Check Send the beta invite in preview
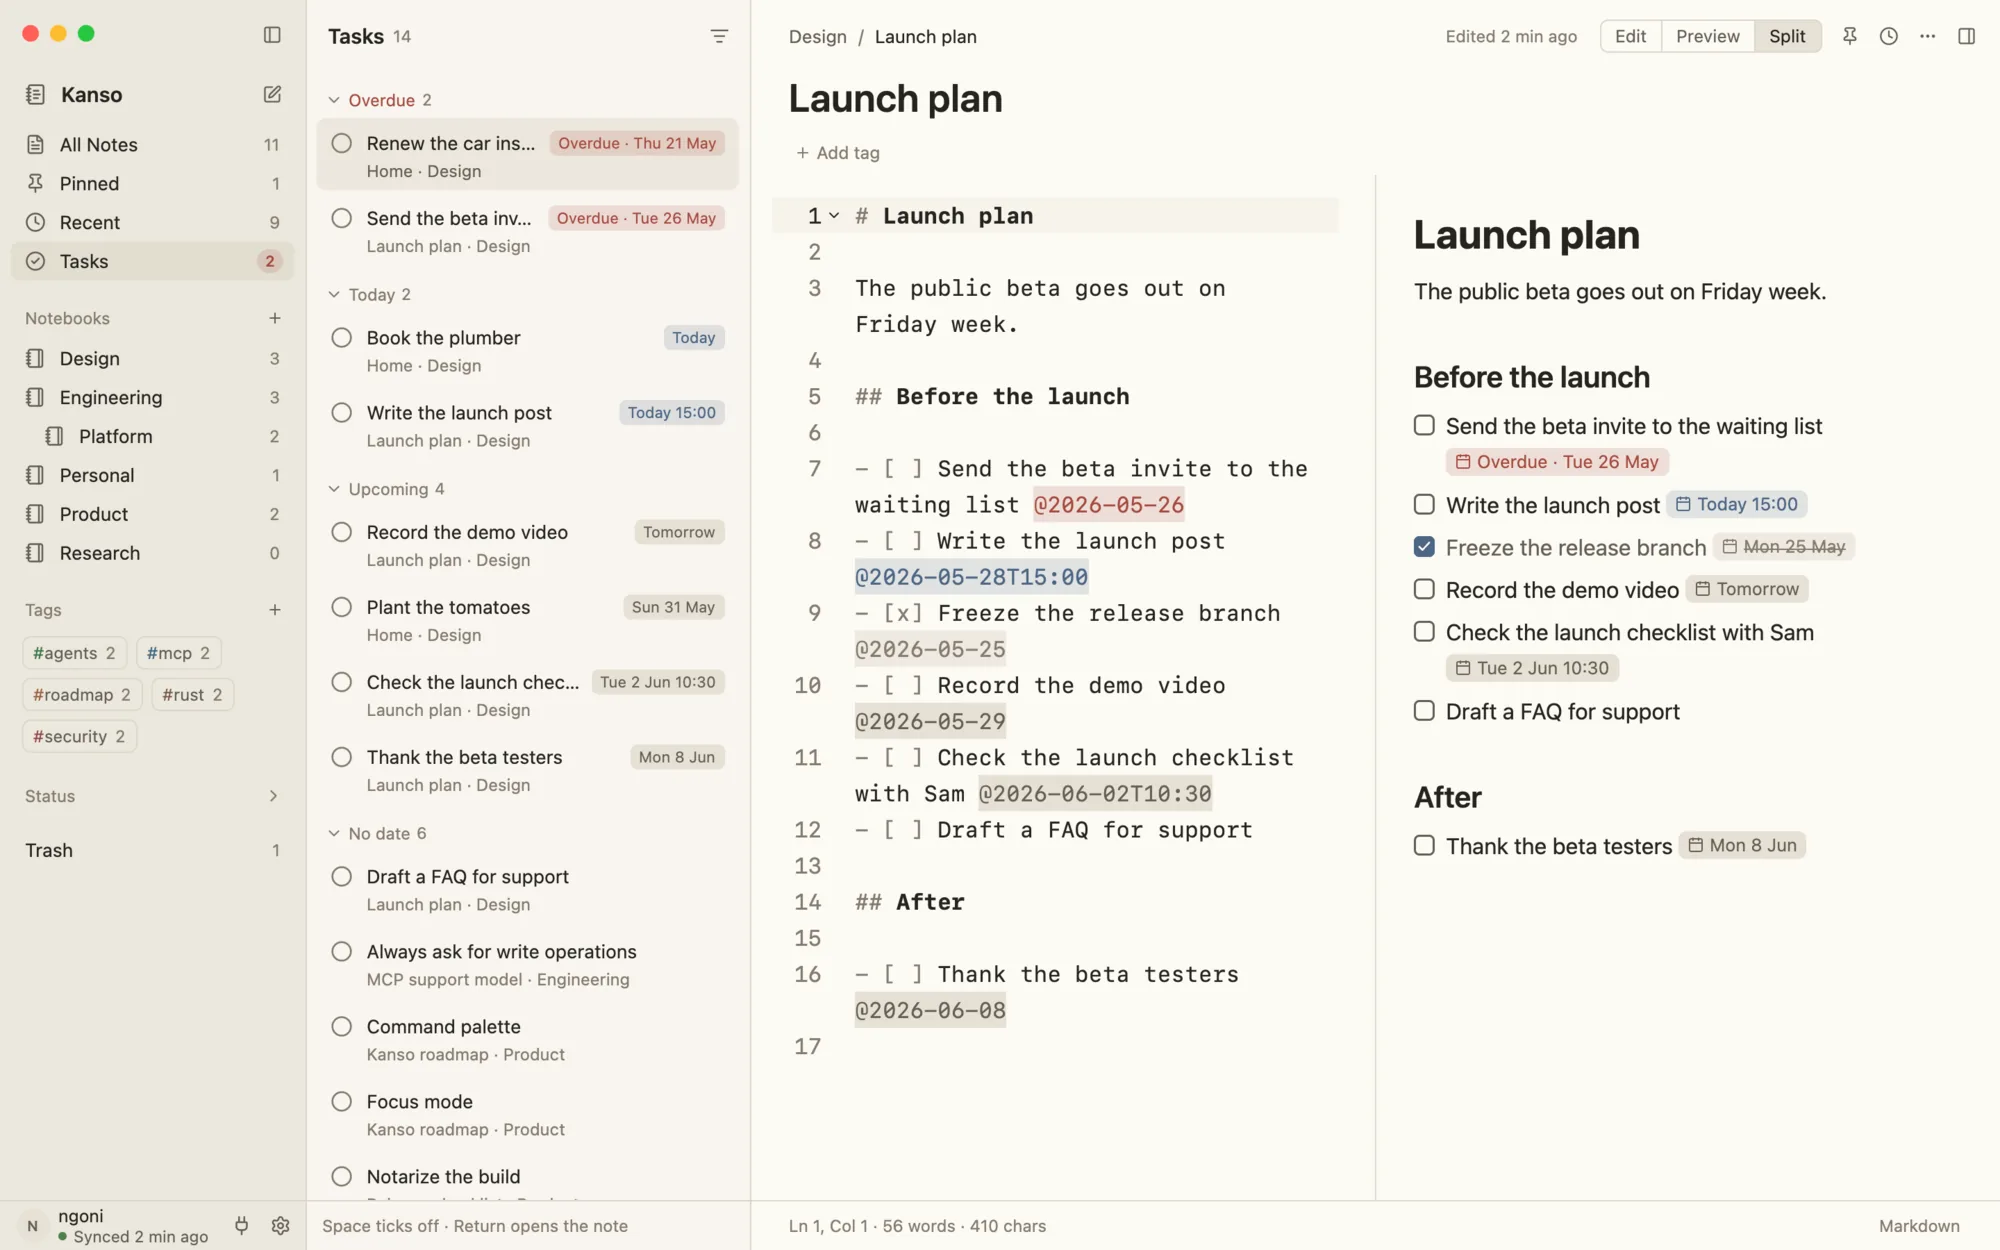The image size is (2000, 1250). (x=1424, y=425)
